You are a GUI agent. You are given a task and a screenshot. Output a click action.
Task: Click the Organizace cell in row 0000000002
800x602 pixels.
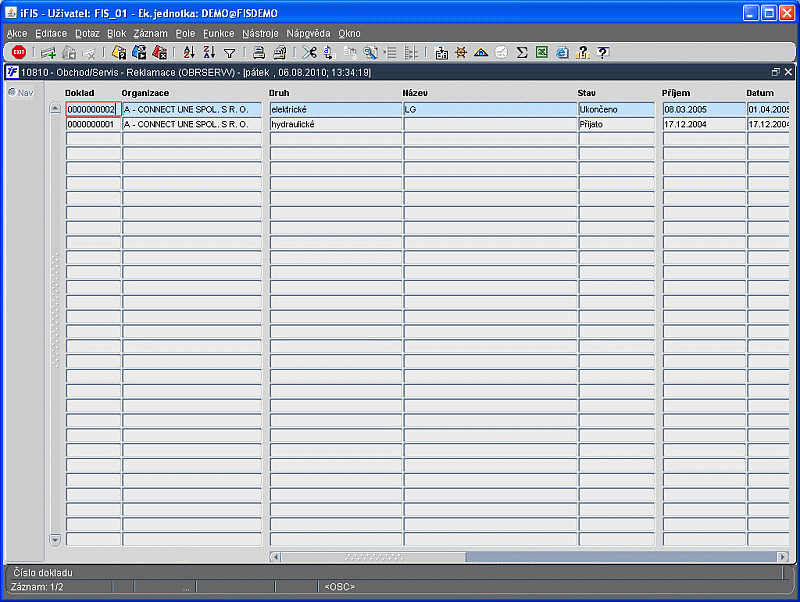pos(192,109)
